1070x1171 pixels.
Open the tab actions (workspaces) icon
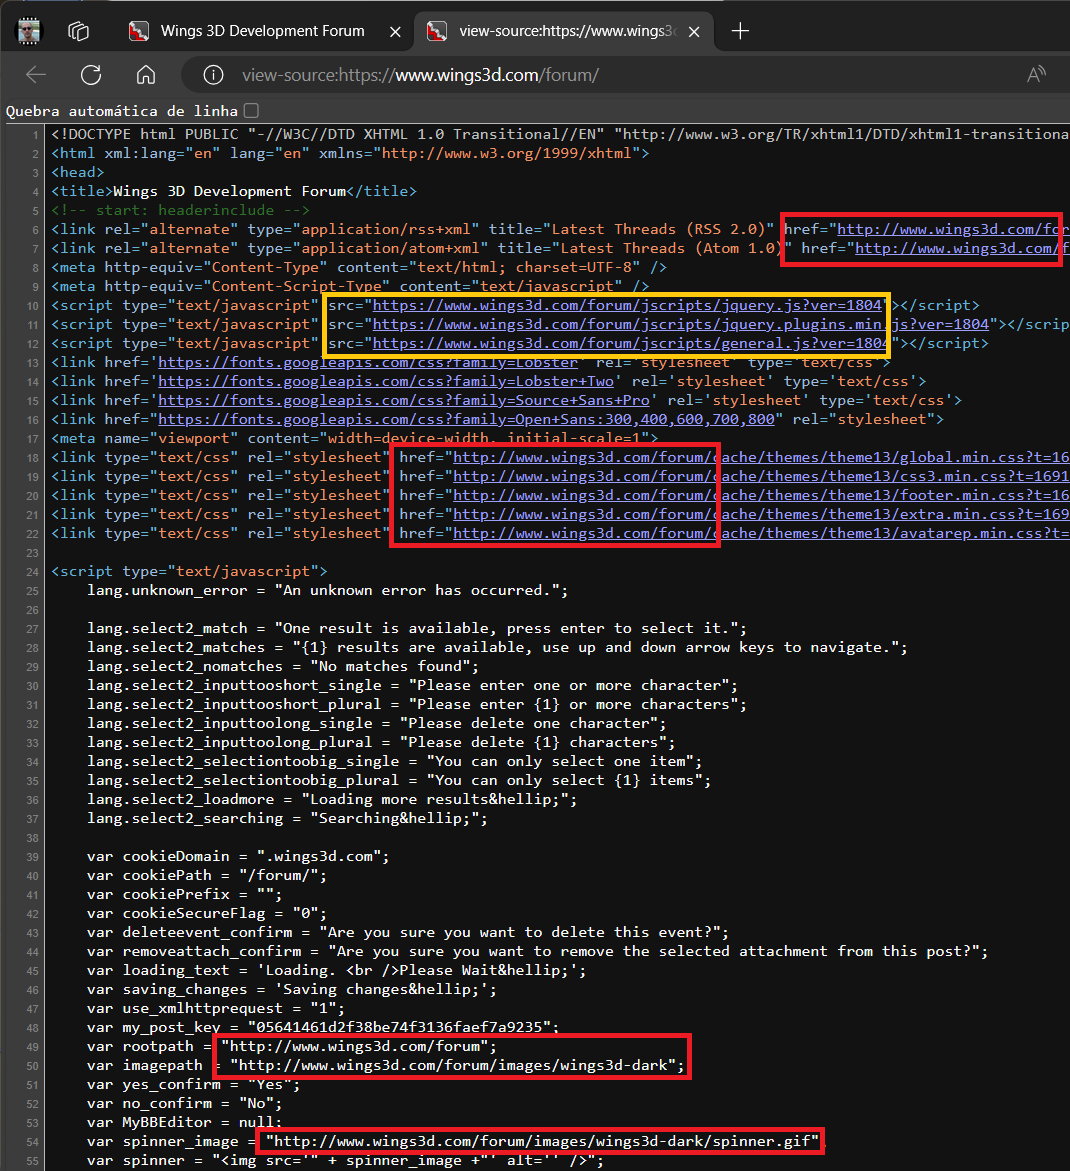(x=78, y=31)
